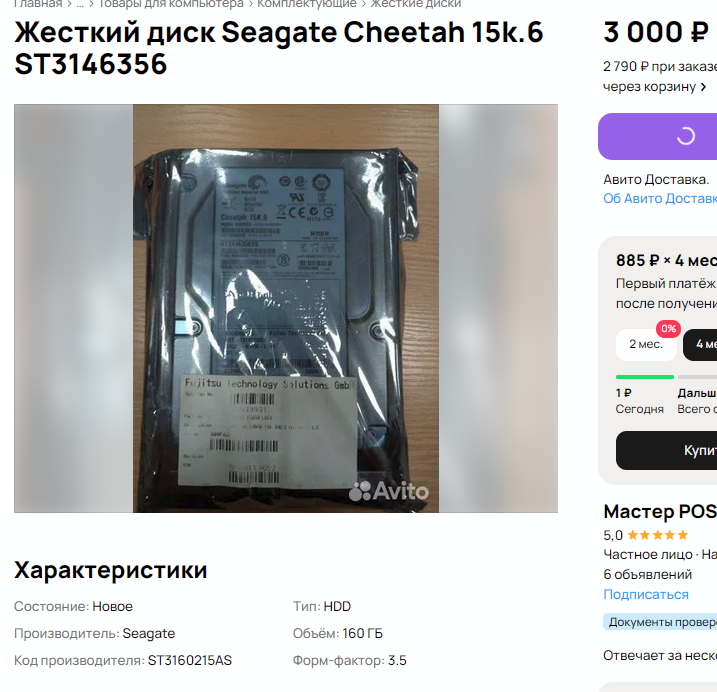View the seller's 6 объявлений
The height and width of the screenshot is (692, 717).
pyautogui.click(x=647, y=574)
